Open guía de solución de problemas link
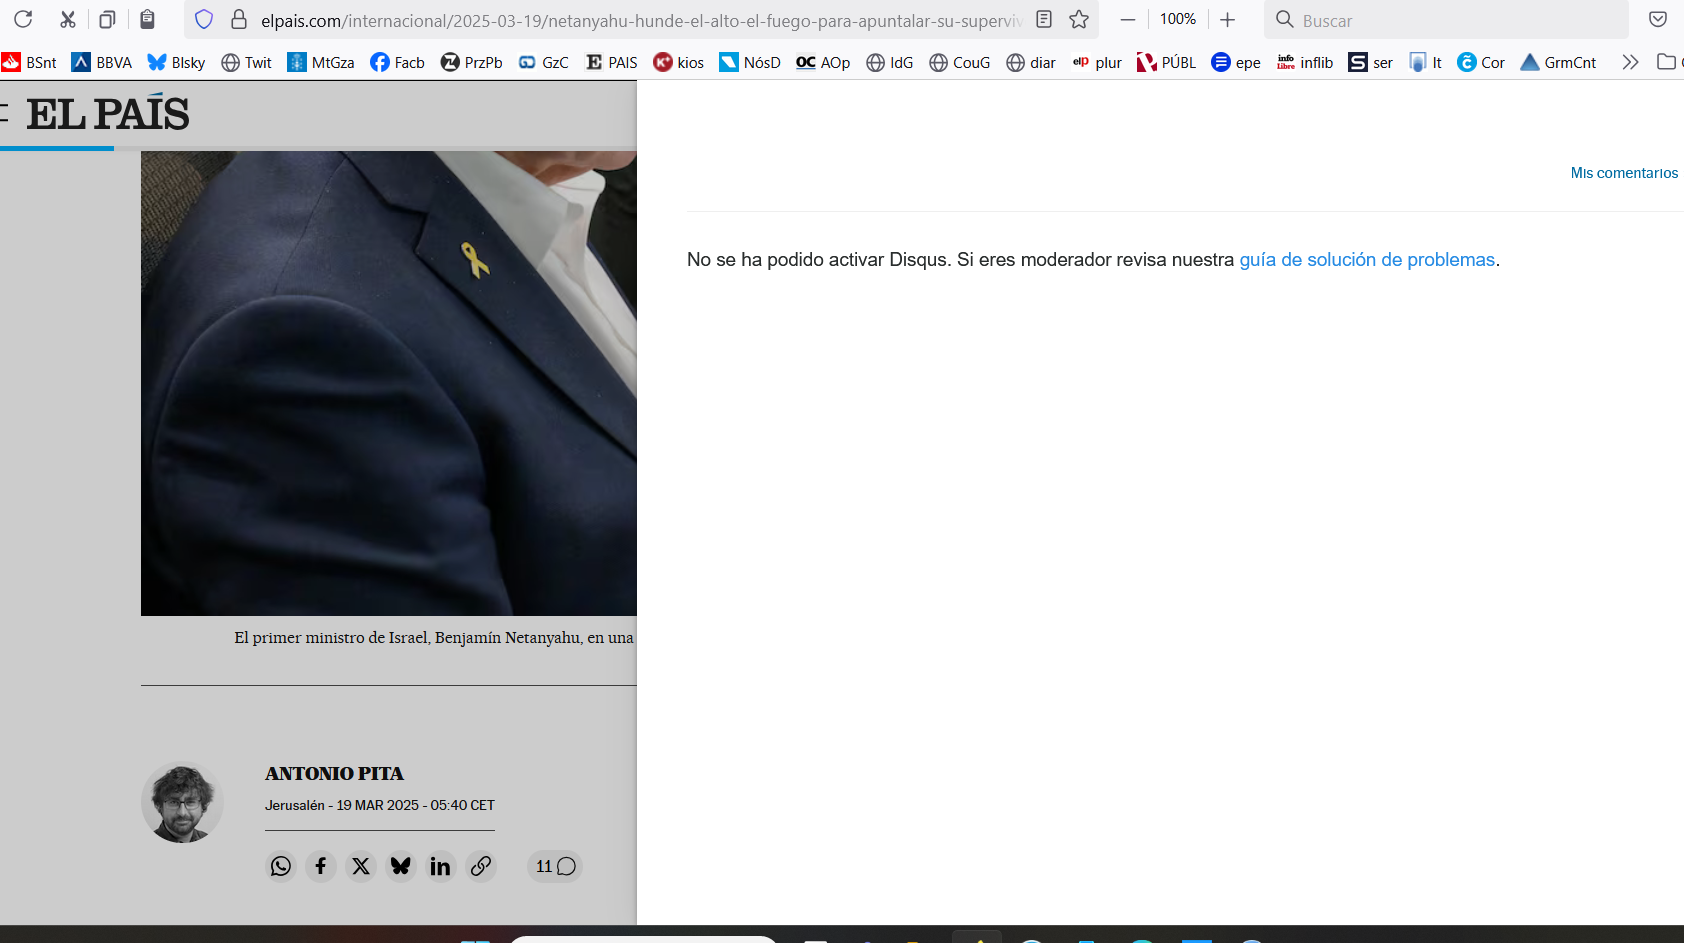 [x=1367, y=260]
